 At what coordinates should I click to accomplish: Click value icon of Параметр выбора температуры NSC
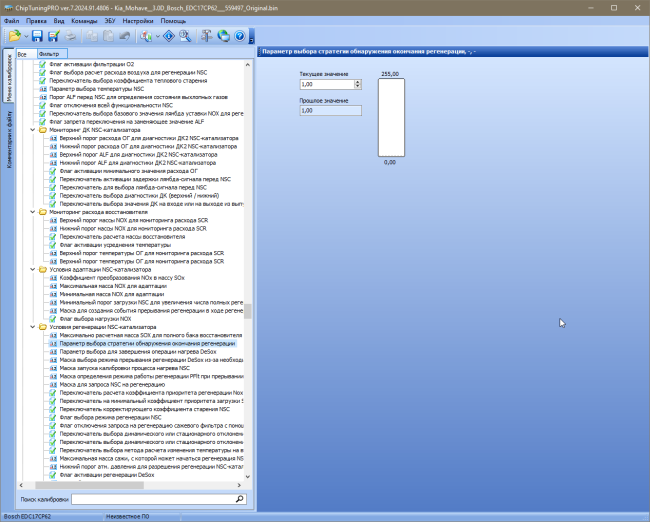(43, 89)
